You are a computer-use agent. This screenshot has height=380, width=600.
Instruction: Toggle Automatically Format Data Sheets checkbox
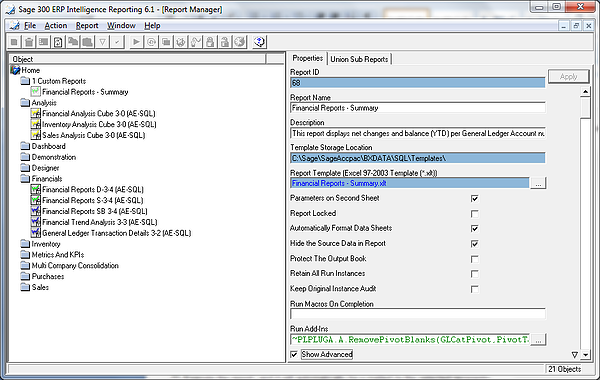click(x=474, y=228)
